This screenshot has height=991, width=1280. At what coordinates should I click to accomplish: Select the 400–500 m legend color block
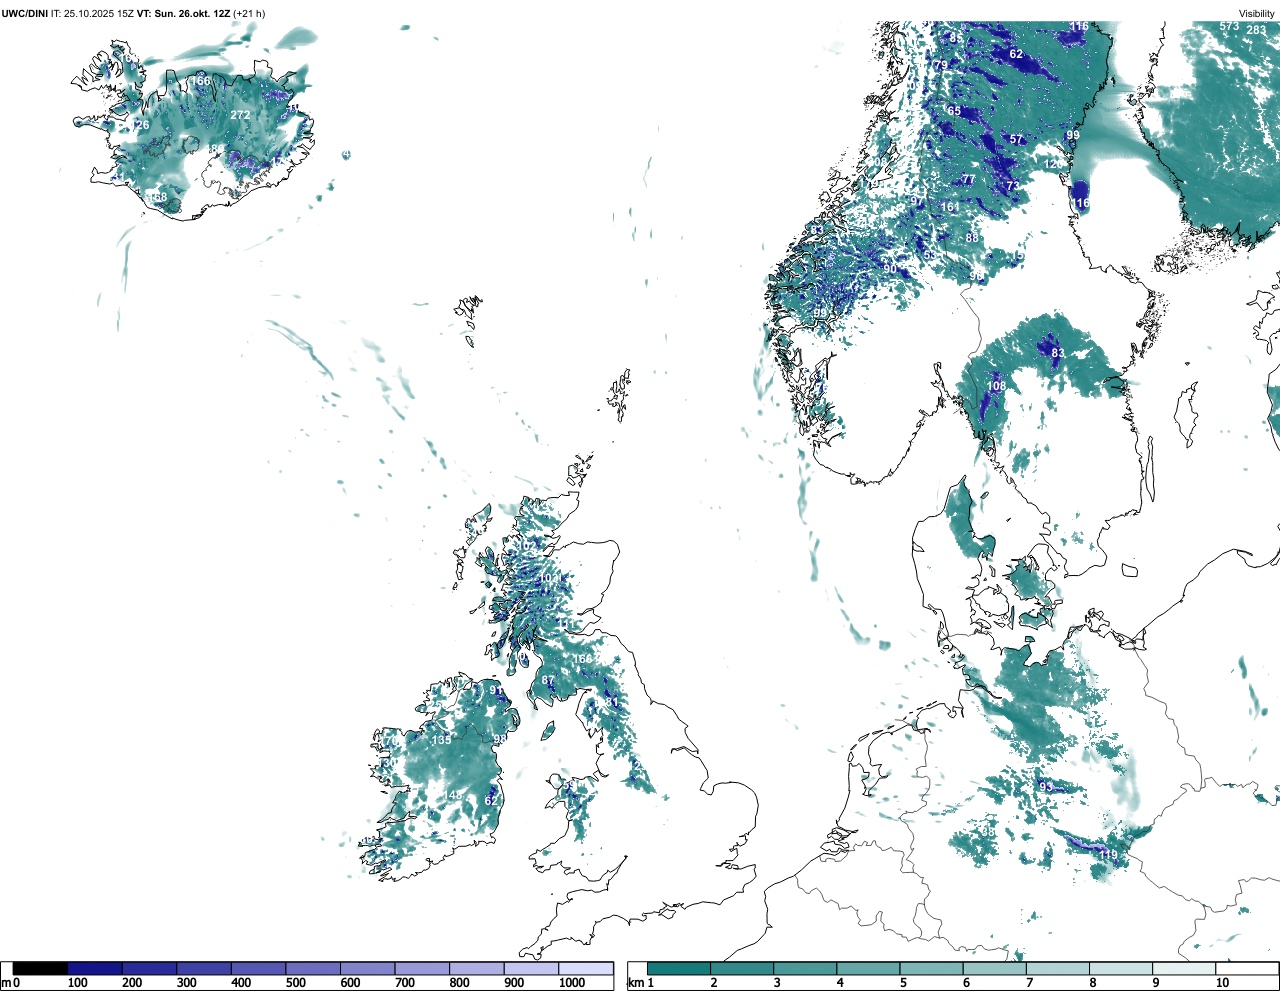click(x=259, y=968)
